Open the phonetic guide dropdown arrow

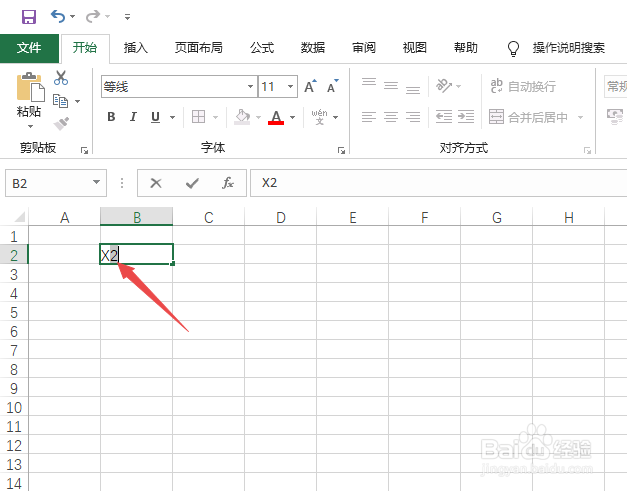tap(335, 117)
